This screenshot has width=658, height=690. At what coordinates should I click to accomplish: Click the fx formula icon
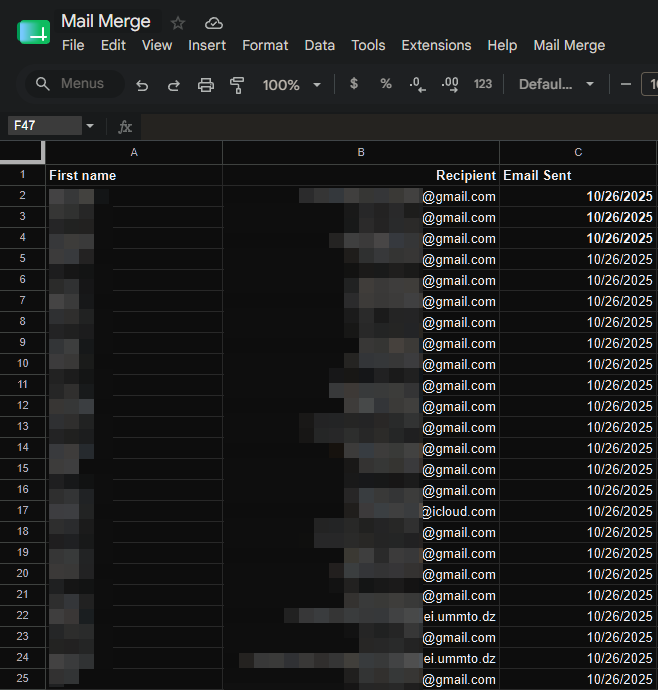(x=125, y=127)
